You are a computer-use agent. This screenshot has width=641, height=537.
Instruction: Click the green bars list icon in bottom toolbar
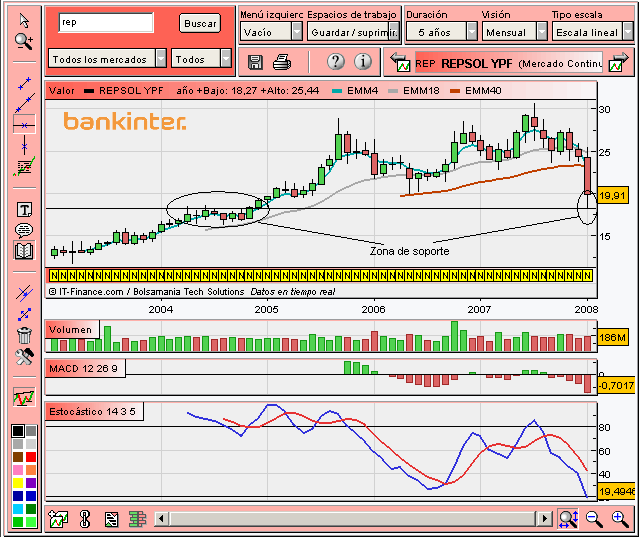click(137, 519)
